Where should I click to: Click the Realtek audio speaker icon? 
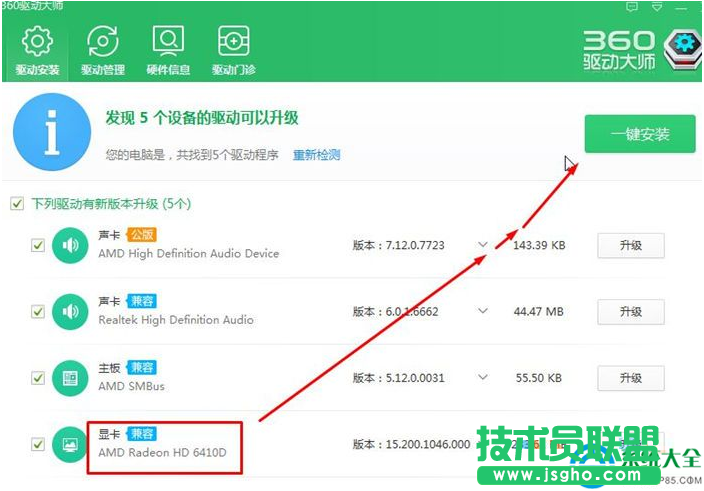(70, 312)
